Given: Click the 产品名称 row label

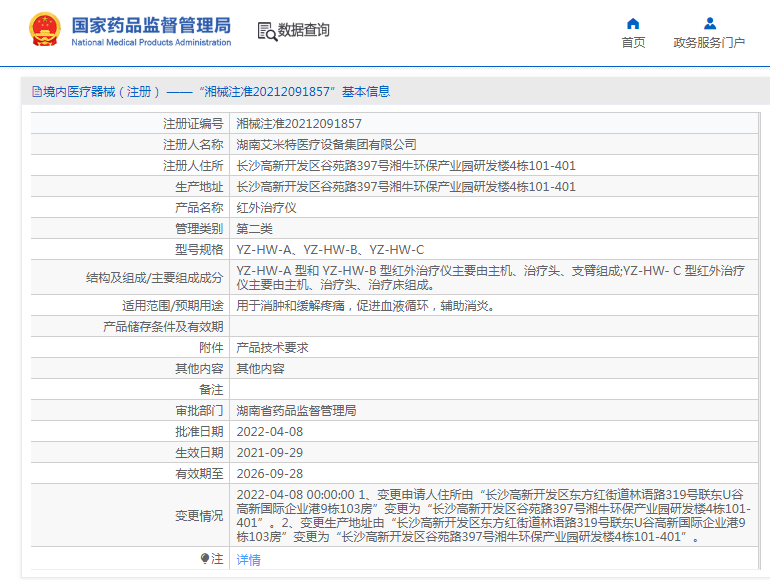Looking at the screenshot, I should [x=199, y=208].
